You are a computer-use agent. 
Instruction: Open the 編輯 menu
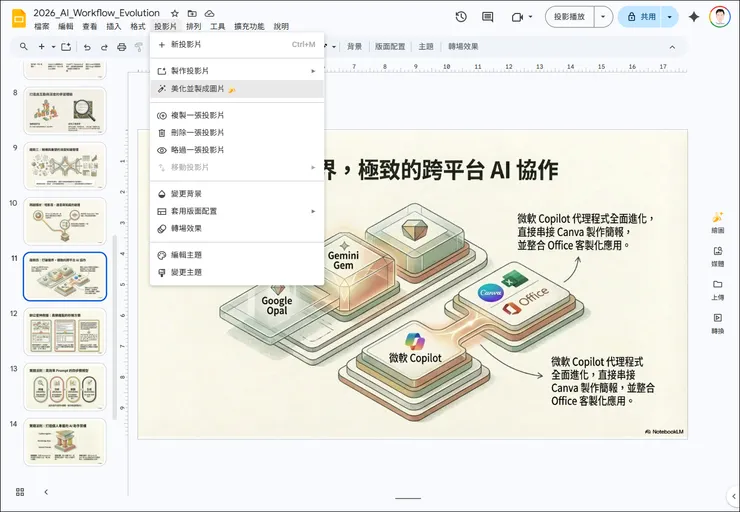pyautogui.click(x=66, y=26)
